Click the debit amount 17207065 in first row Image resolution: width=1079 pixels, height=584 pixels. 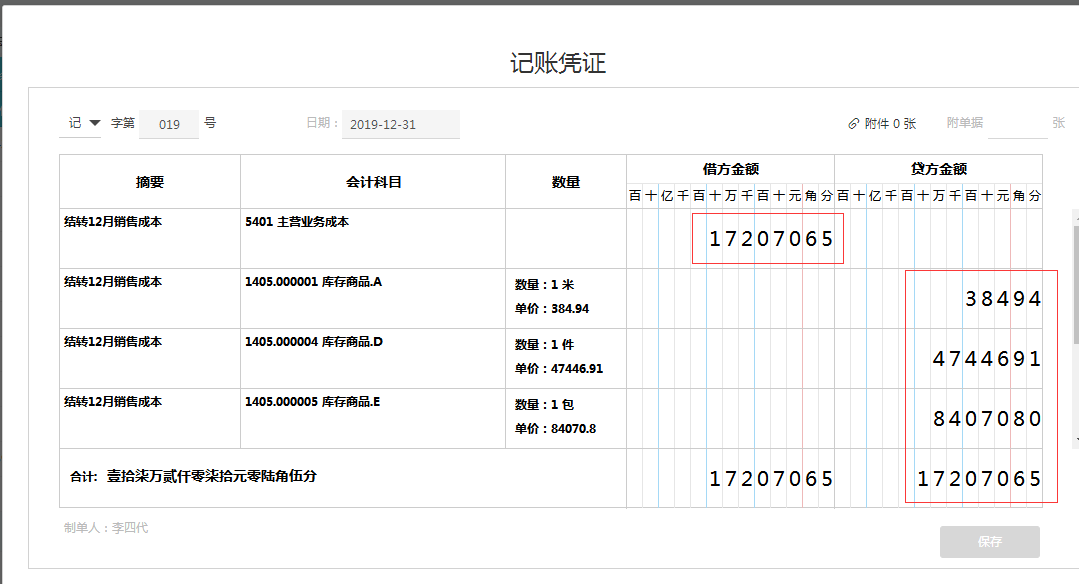pos(771,239)
